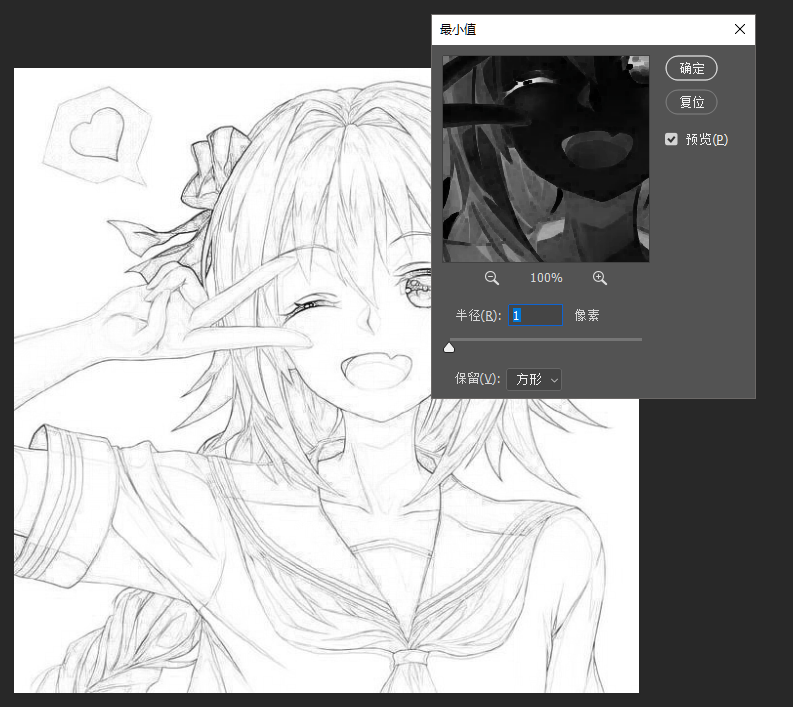Click the 半径(R) label text
793x707 pixels.
click(478, 316)
